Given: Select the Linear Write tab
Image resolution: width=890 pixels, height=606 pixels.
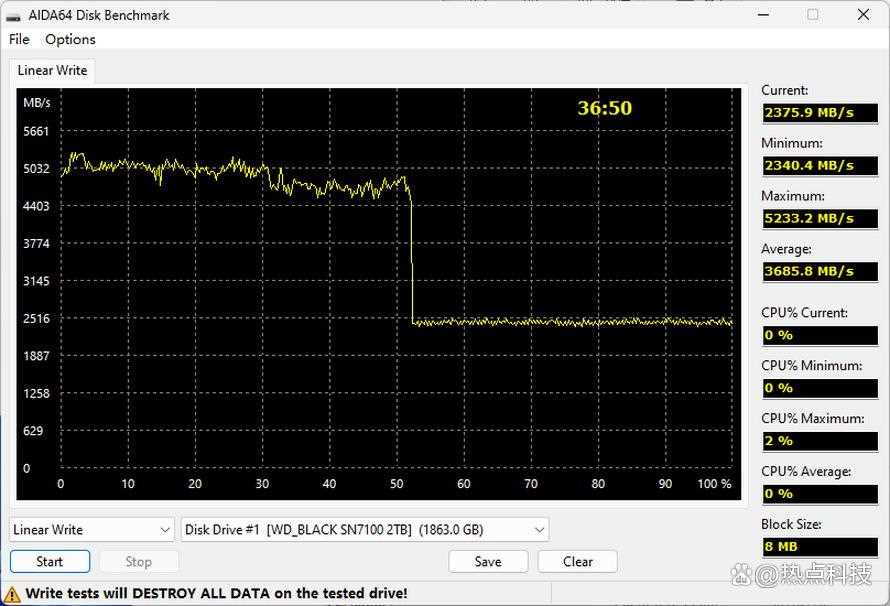Looking at the screenshot, I should click(x=52, y=70).
